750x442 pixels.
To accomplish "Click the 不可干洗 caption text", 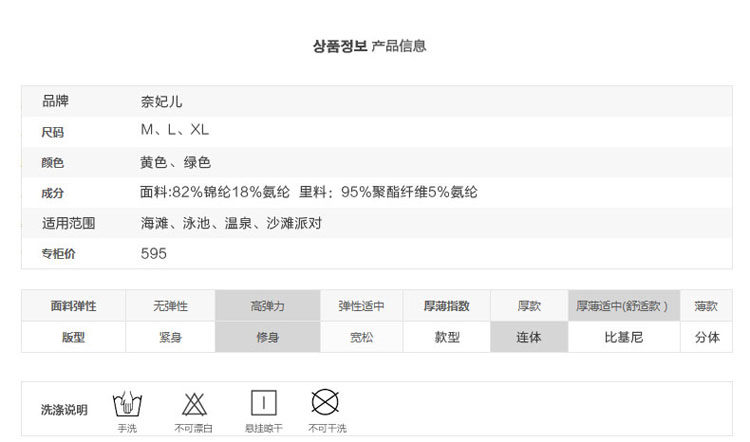I will pos(327,429).
